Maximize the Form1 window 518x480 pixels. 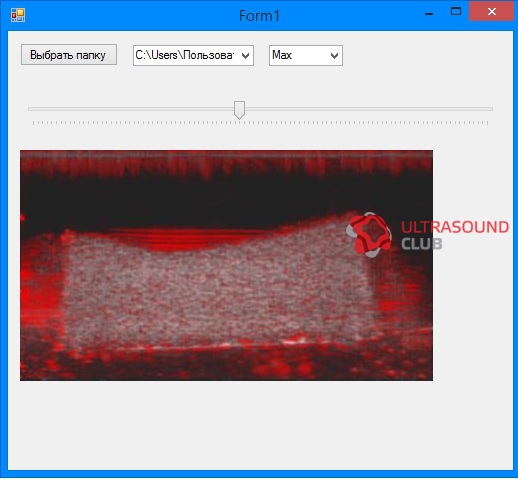[x=456, y=11]
